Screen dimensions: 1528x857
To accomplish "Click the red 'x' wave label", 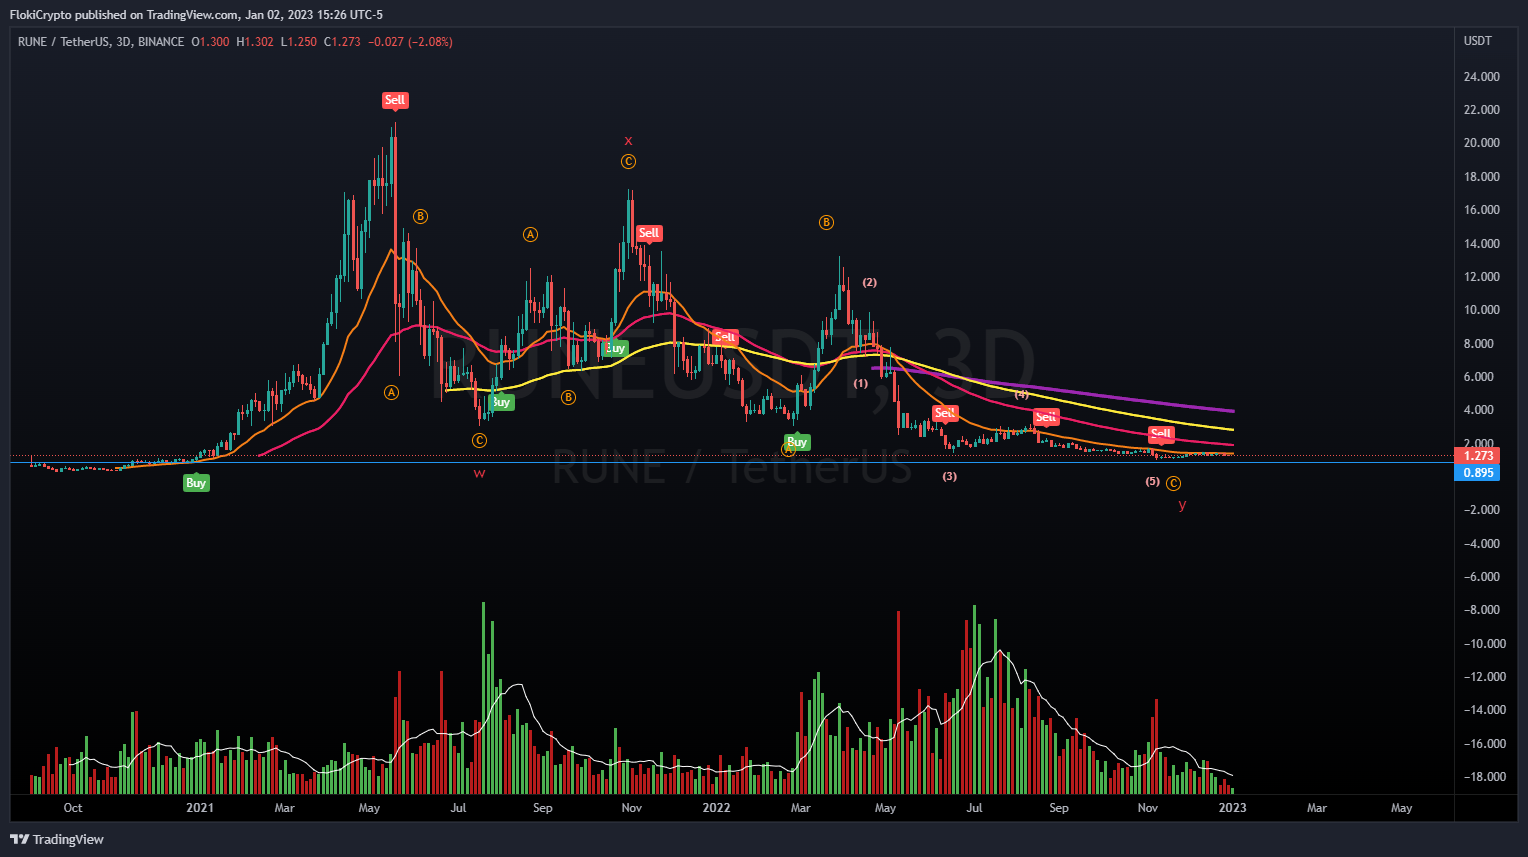I will [x=628, y=141].
